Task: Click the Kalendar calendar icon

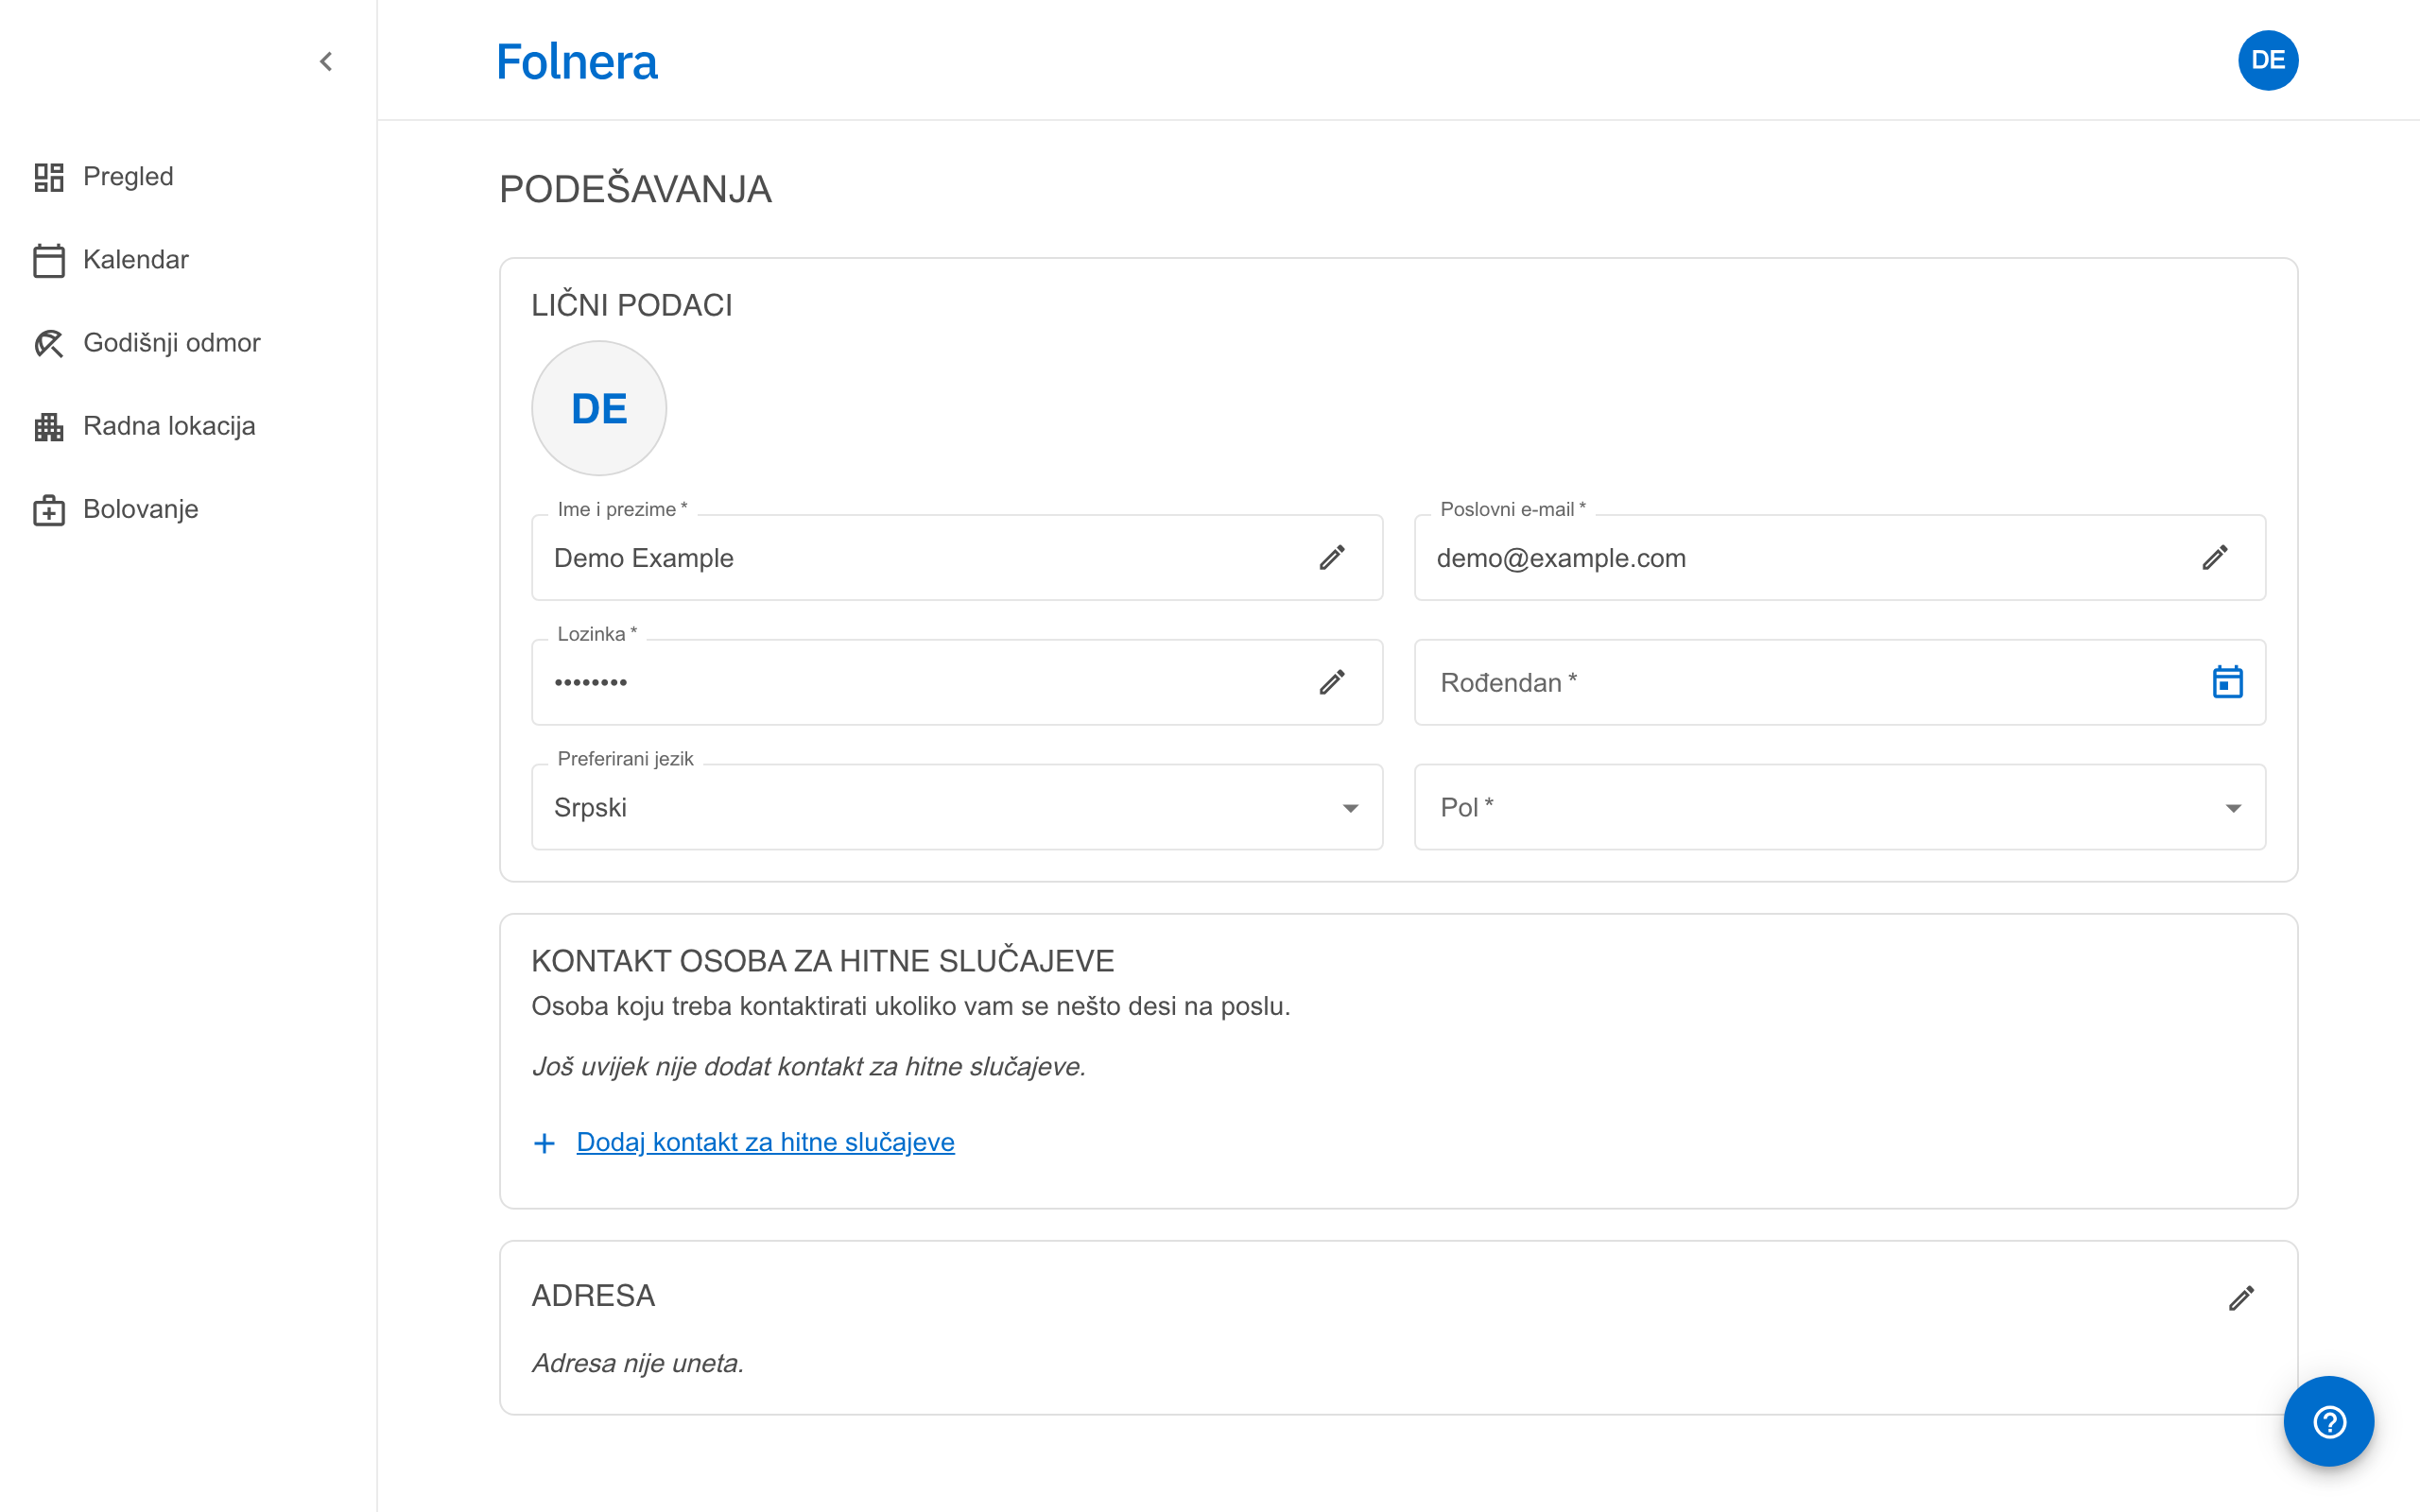Action: coord(49,260)
